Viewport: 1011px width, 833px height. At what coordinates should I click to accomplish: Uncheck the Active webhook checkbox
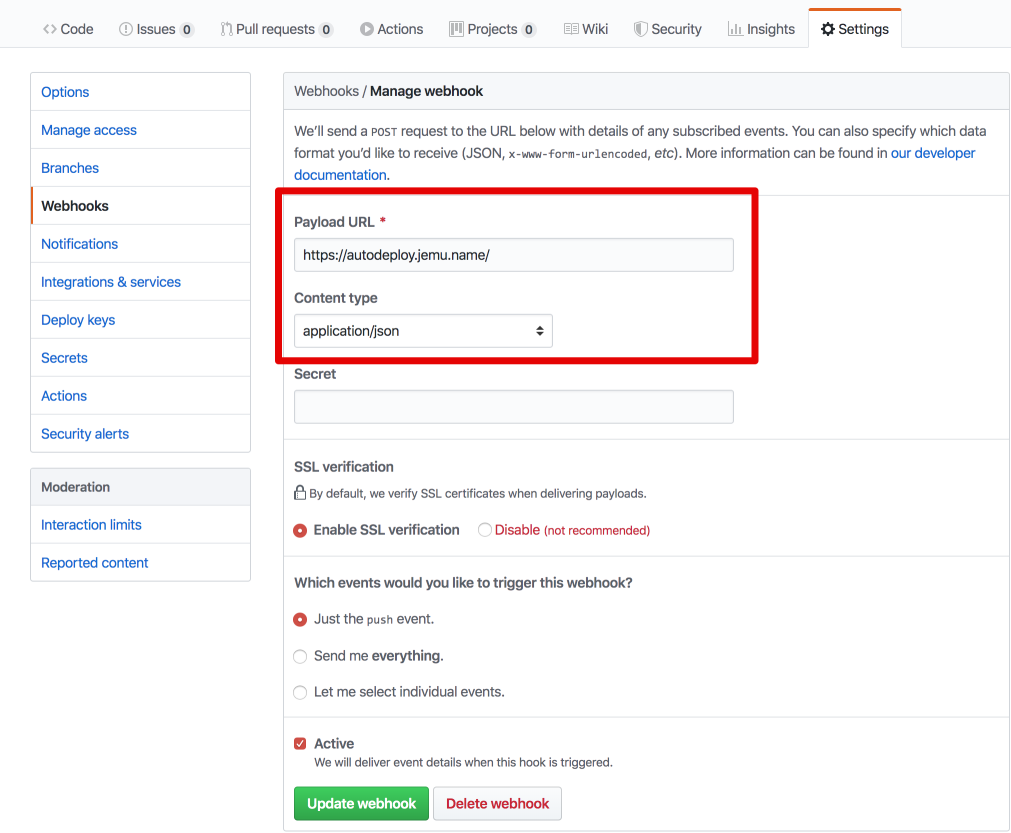300,743
